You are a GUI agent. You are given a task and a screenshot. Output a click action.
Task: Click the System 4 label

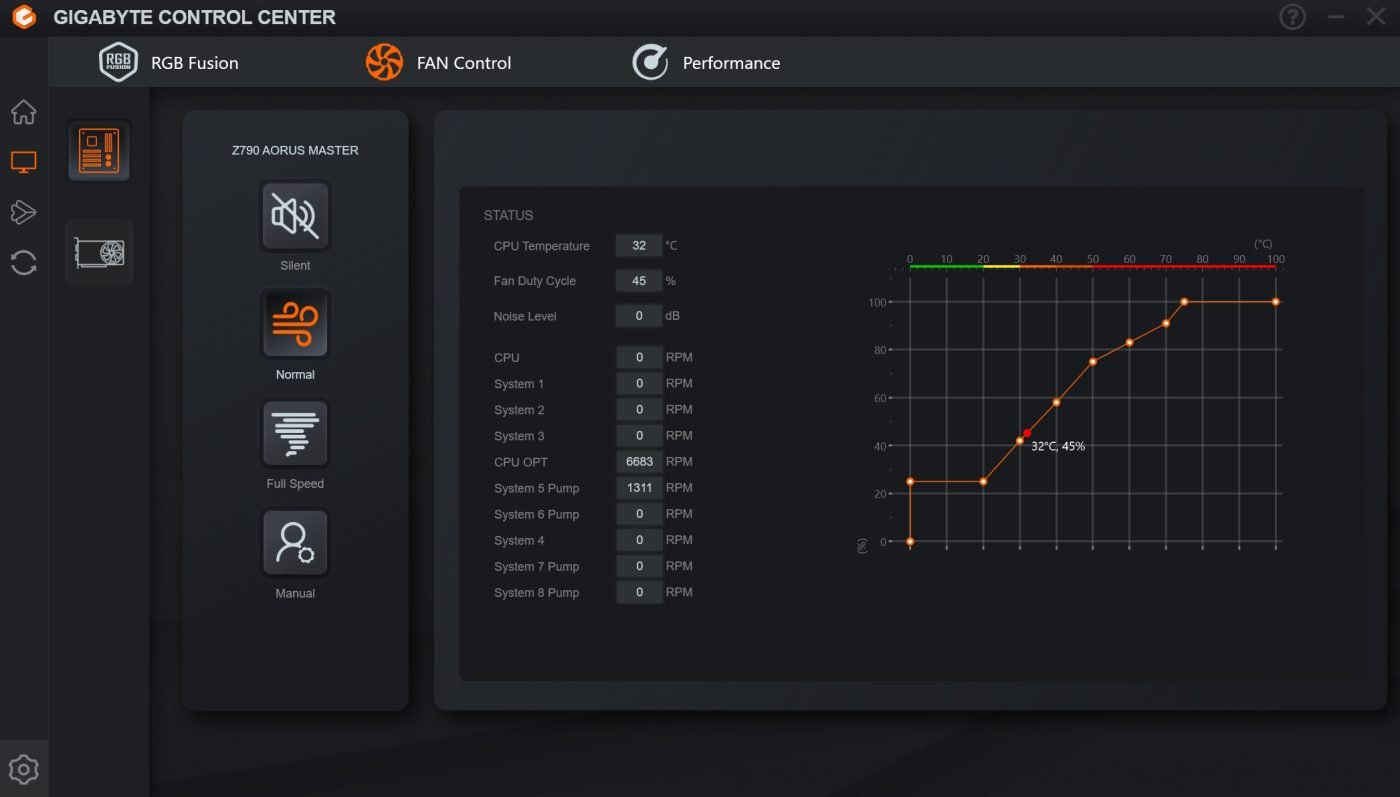coord(519,540)
